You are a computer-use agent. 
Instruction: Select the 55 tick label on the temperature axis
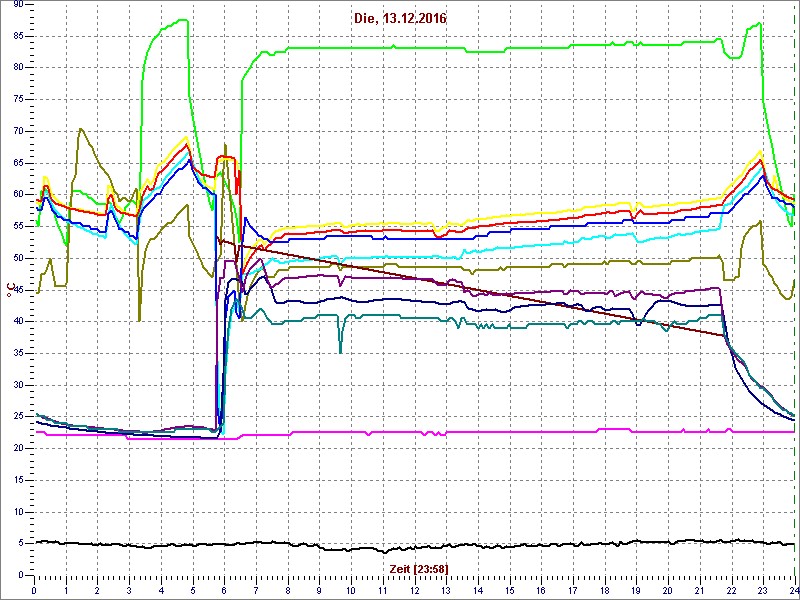[x=18, y=226]
